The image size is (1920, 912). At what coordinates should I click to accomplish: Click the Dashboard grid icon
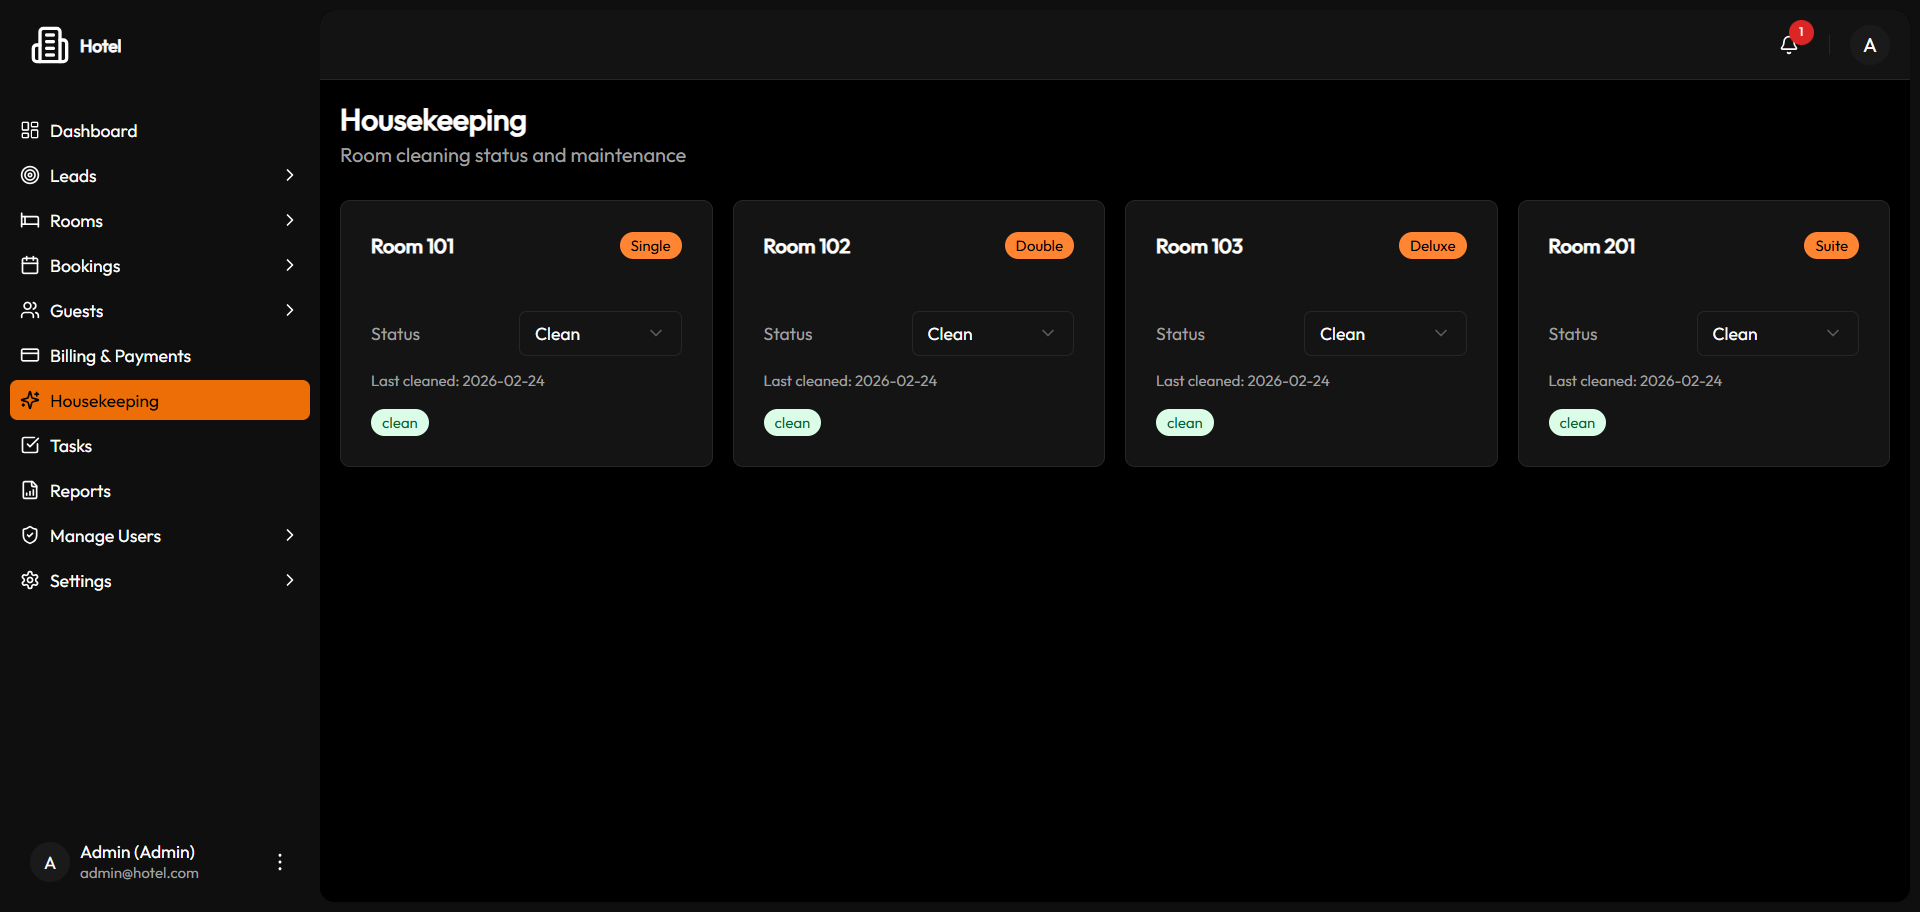(30, 130)
